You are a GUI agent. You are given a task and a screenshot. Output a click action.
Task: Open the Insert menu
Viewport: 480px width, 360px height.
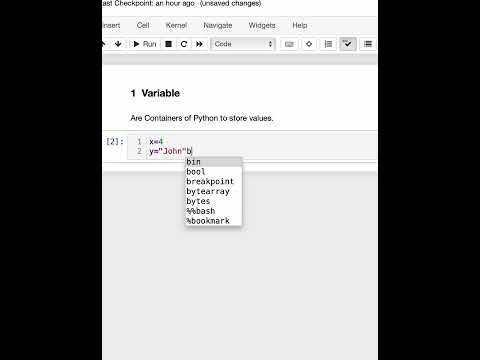111,25
